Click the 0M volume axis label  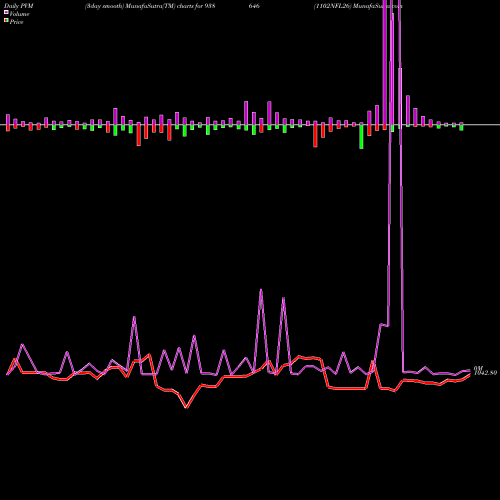click(478, 368)
